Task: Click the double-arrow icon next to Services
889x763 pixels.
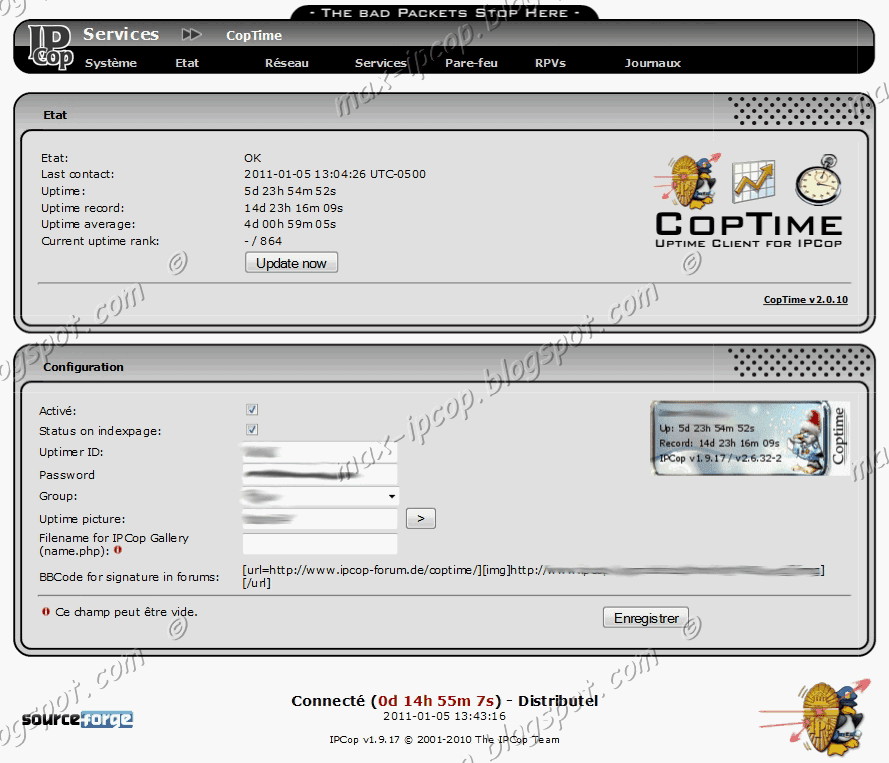Action: tap(192, 35)
